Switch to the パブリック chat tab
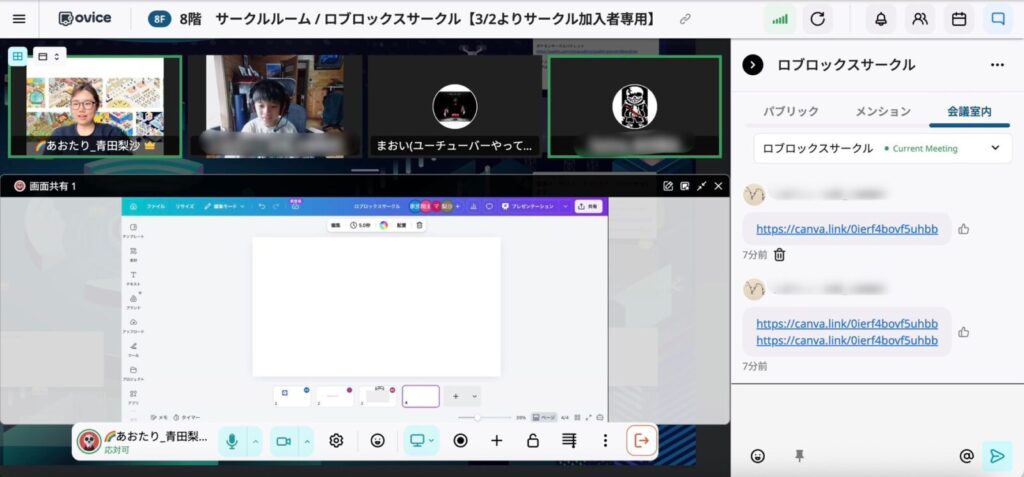The height and width of the screenshot is (477, 1024). [x=790, y=111]
